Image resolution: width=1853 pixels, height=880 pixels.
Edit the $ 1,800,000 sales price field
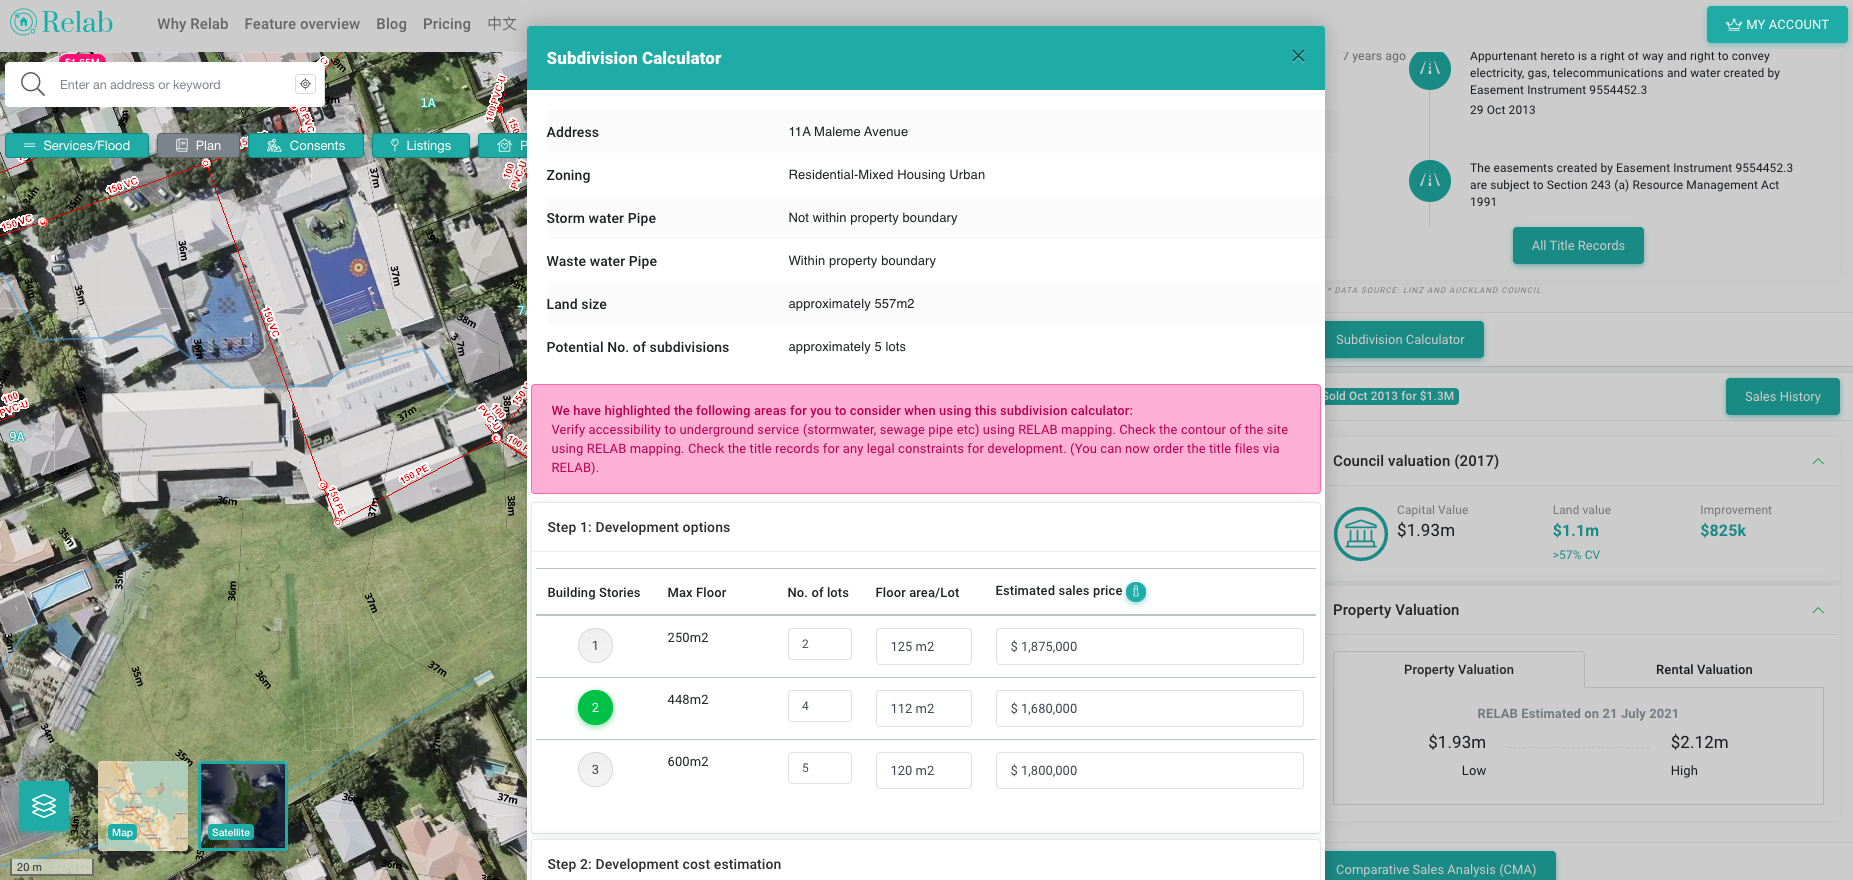pos(1150,770)
